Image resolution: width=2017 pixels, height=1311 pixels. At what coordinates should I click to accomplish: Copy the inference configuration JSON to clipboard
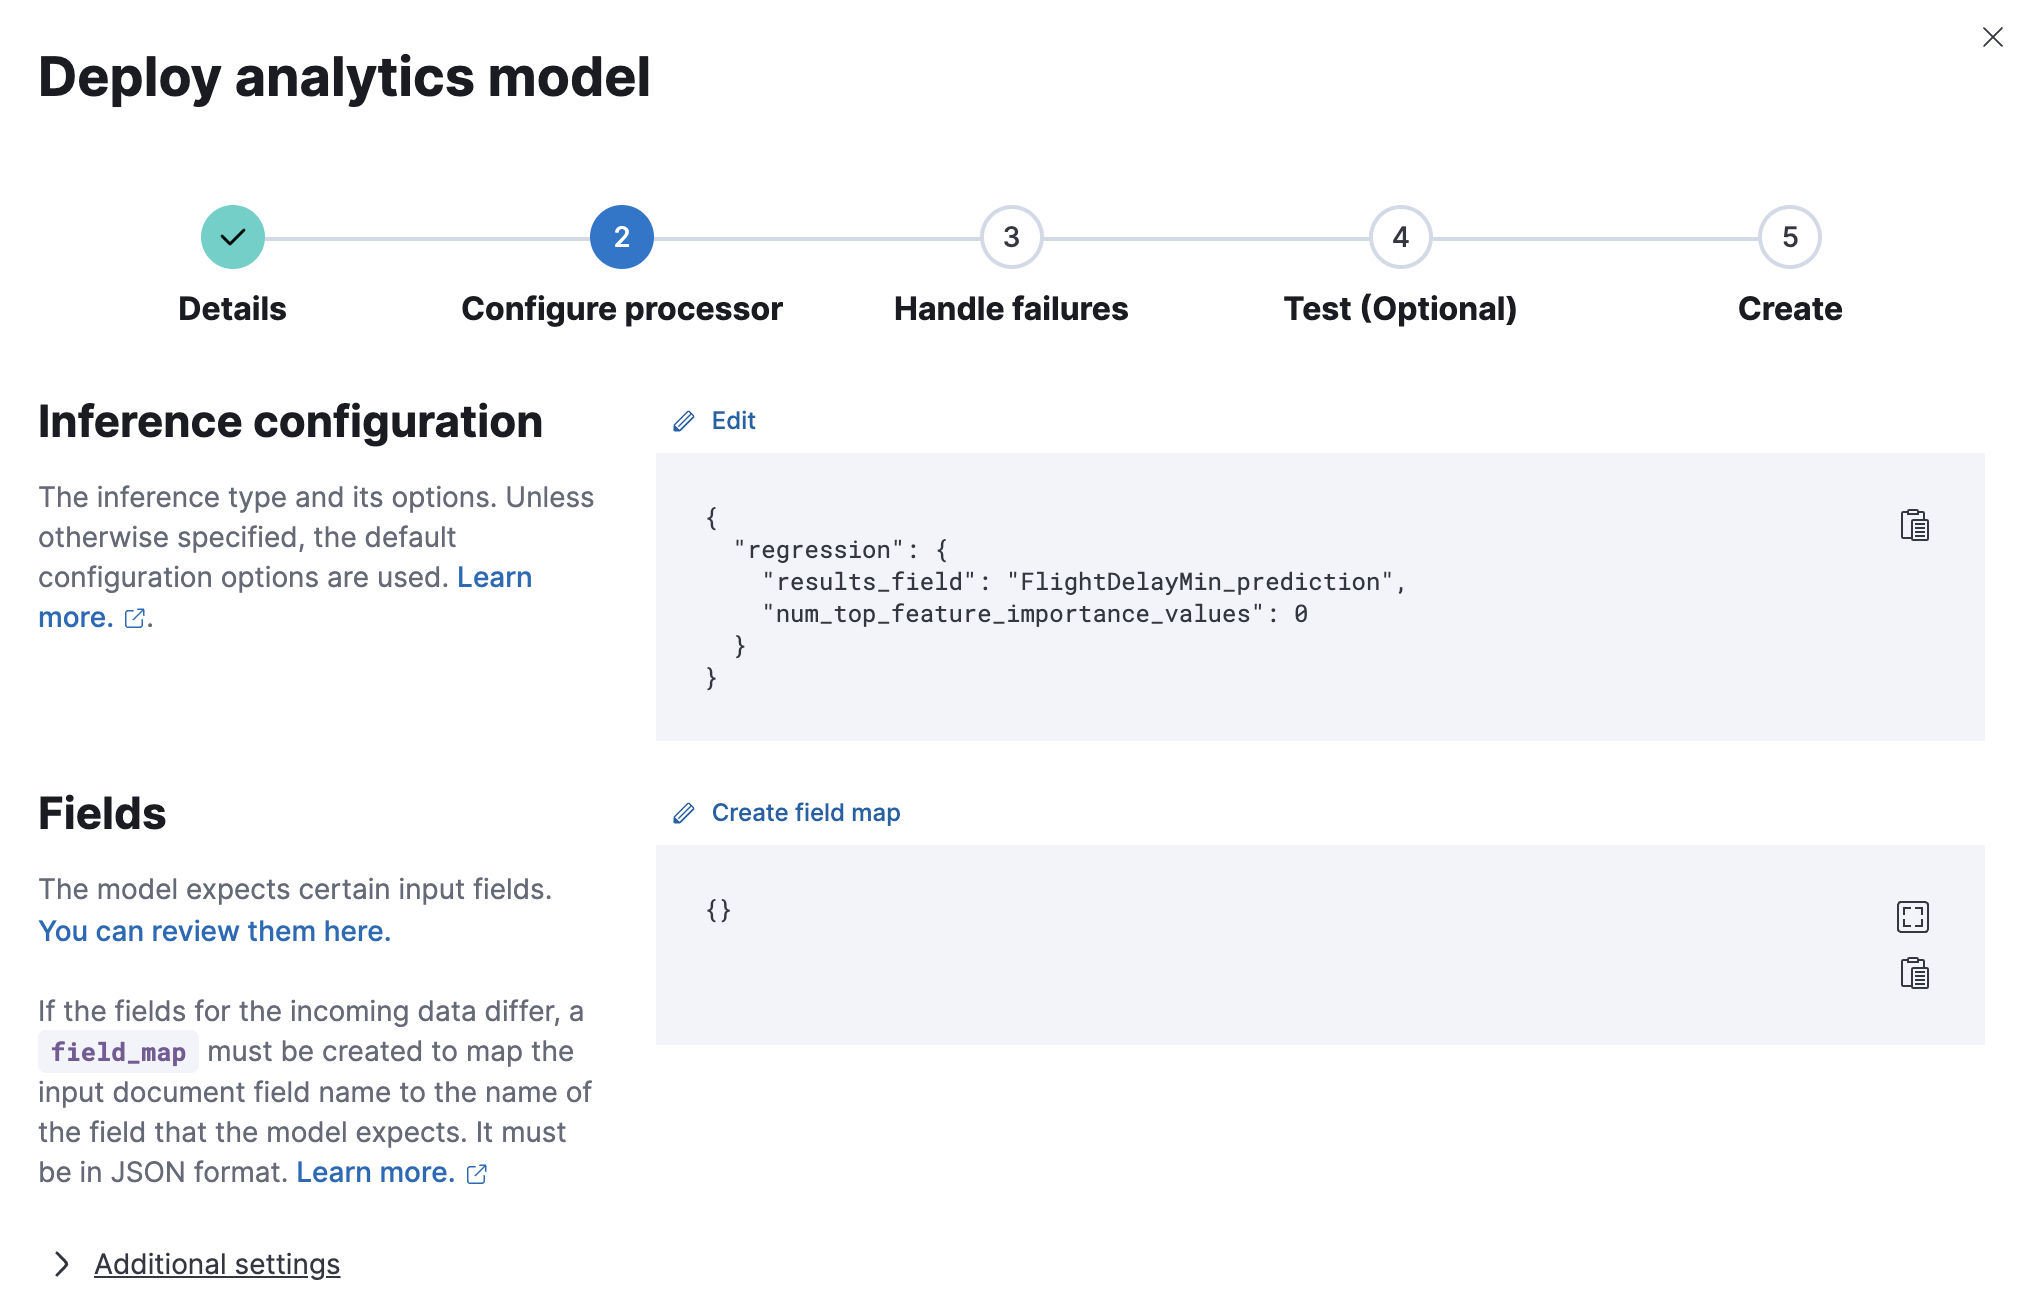[x=1914, y=524]
